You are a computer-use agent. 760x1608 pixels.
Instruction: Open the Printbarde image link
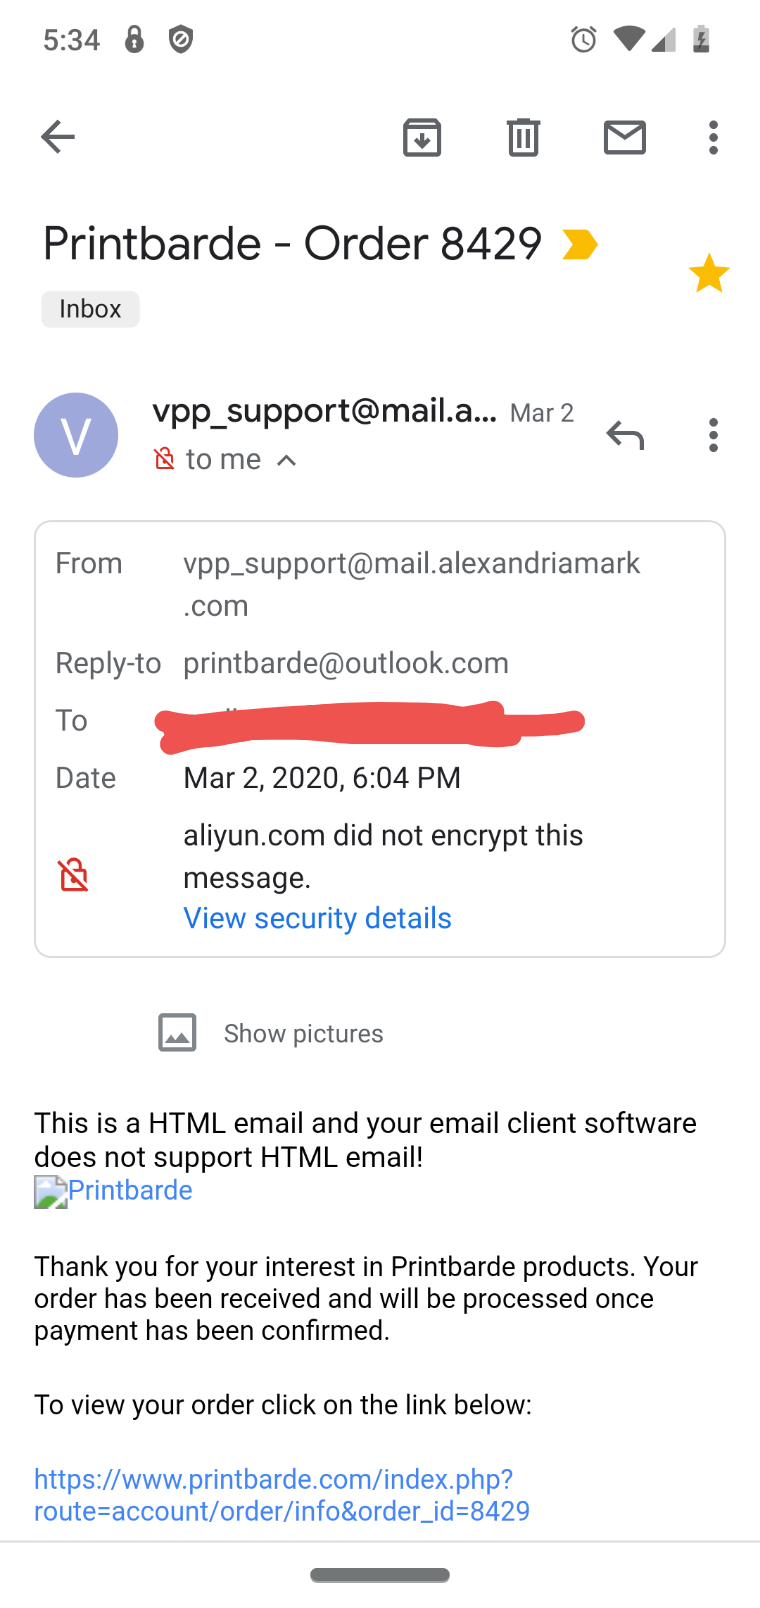pos(113,1190)
